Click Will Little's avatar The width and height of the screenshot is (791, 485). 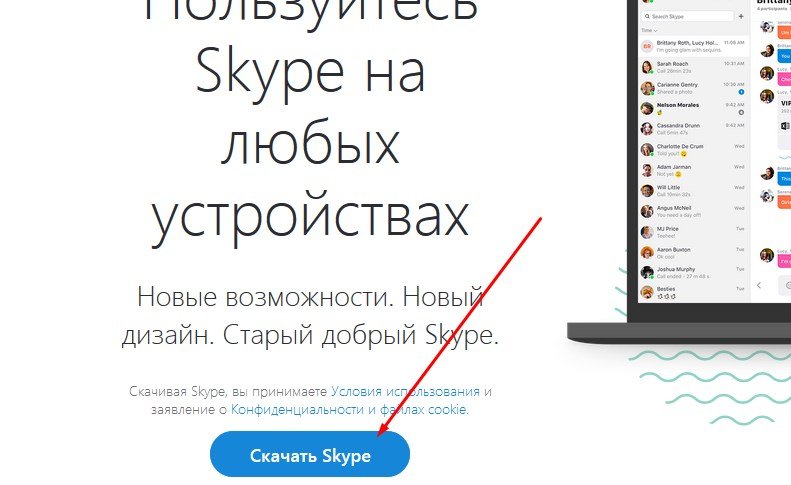(647, 191)
